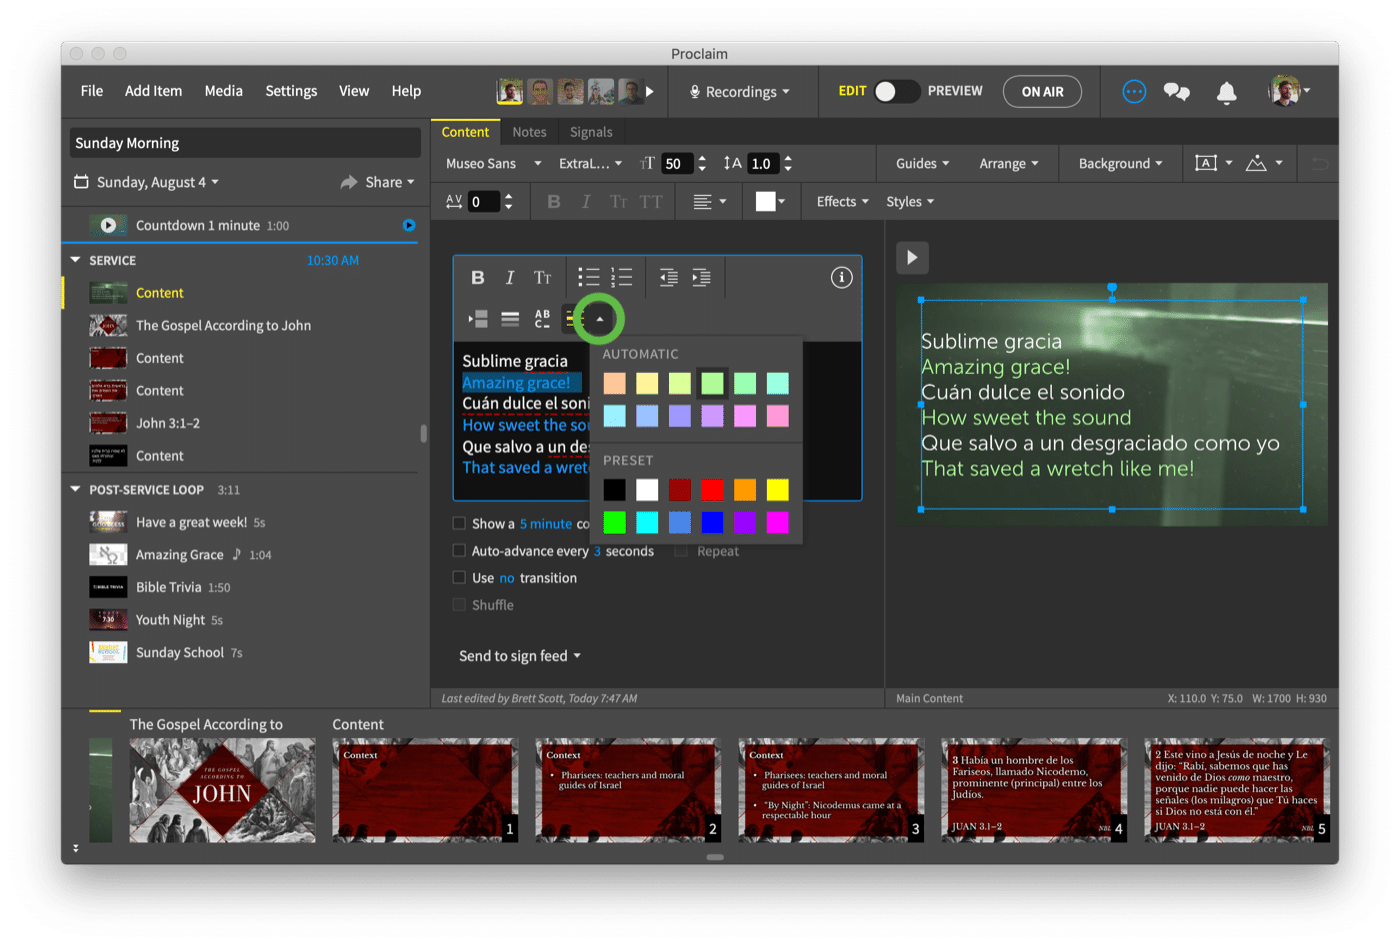Open the Background dropdown
Screen dimensions: 1400x945
[x=1120, y=163]
